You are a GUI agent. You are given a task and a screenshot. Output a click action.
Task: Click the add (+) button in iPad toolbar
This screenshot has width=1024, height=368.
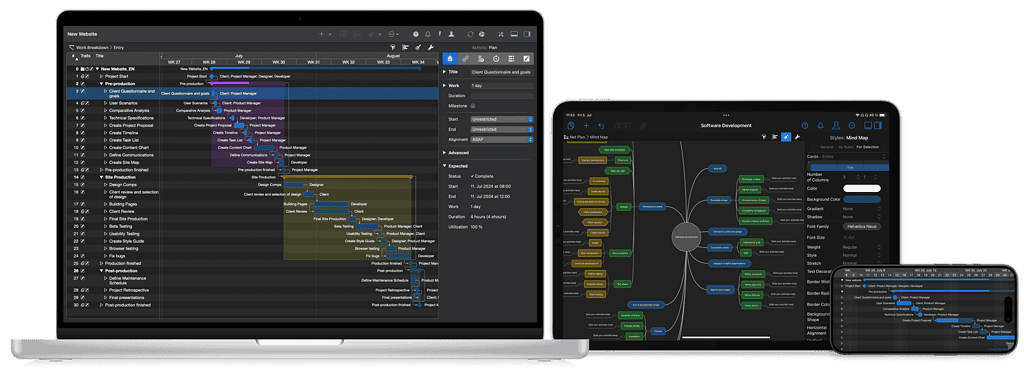(586, 125)
